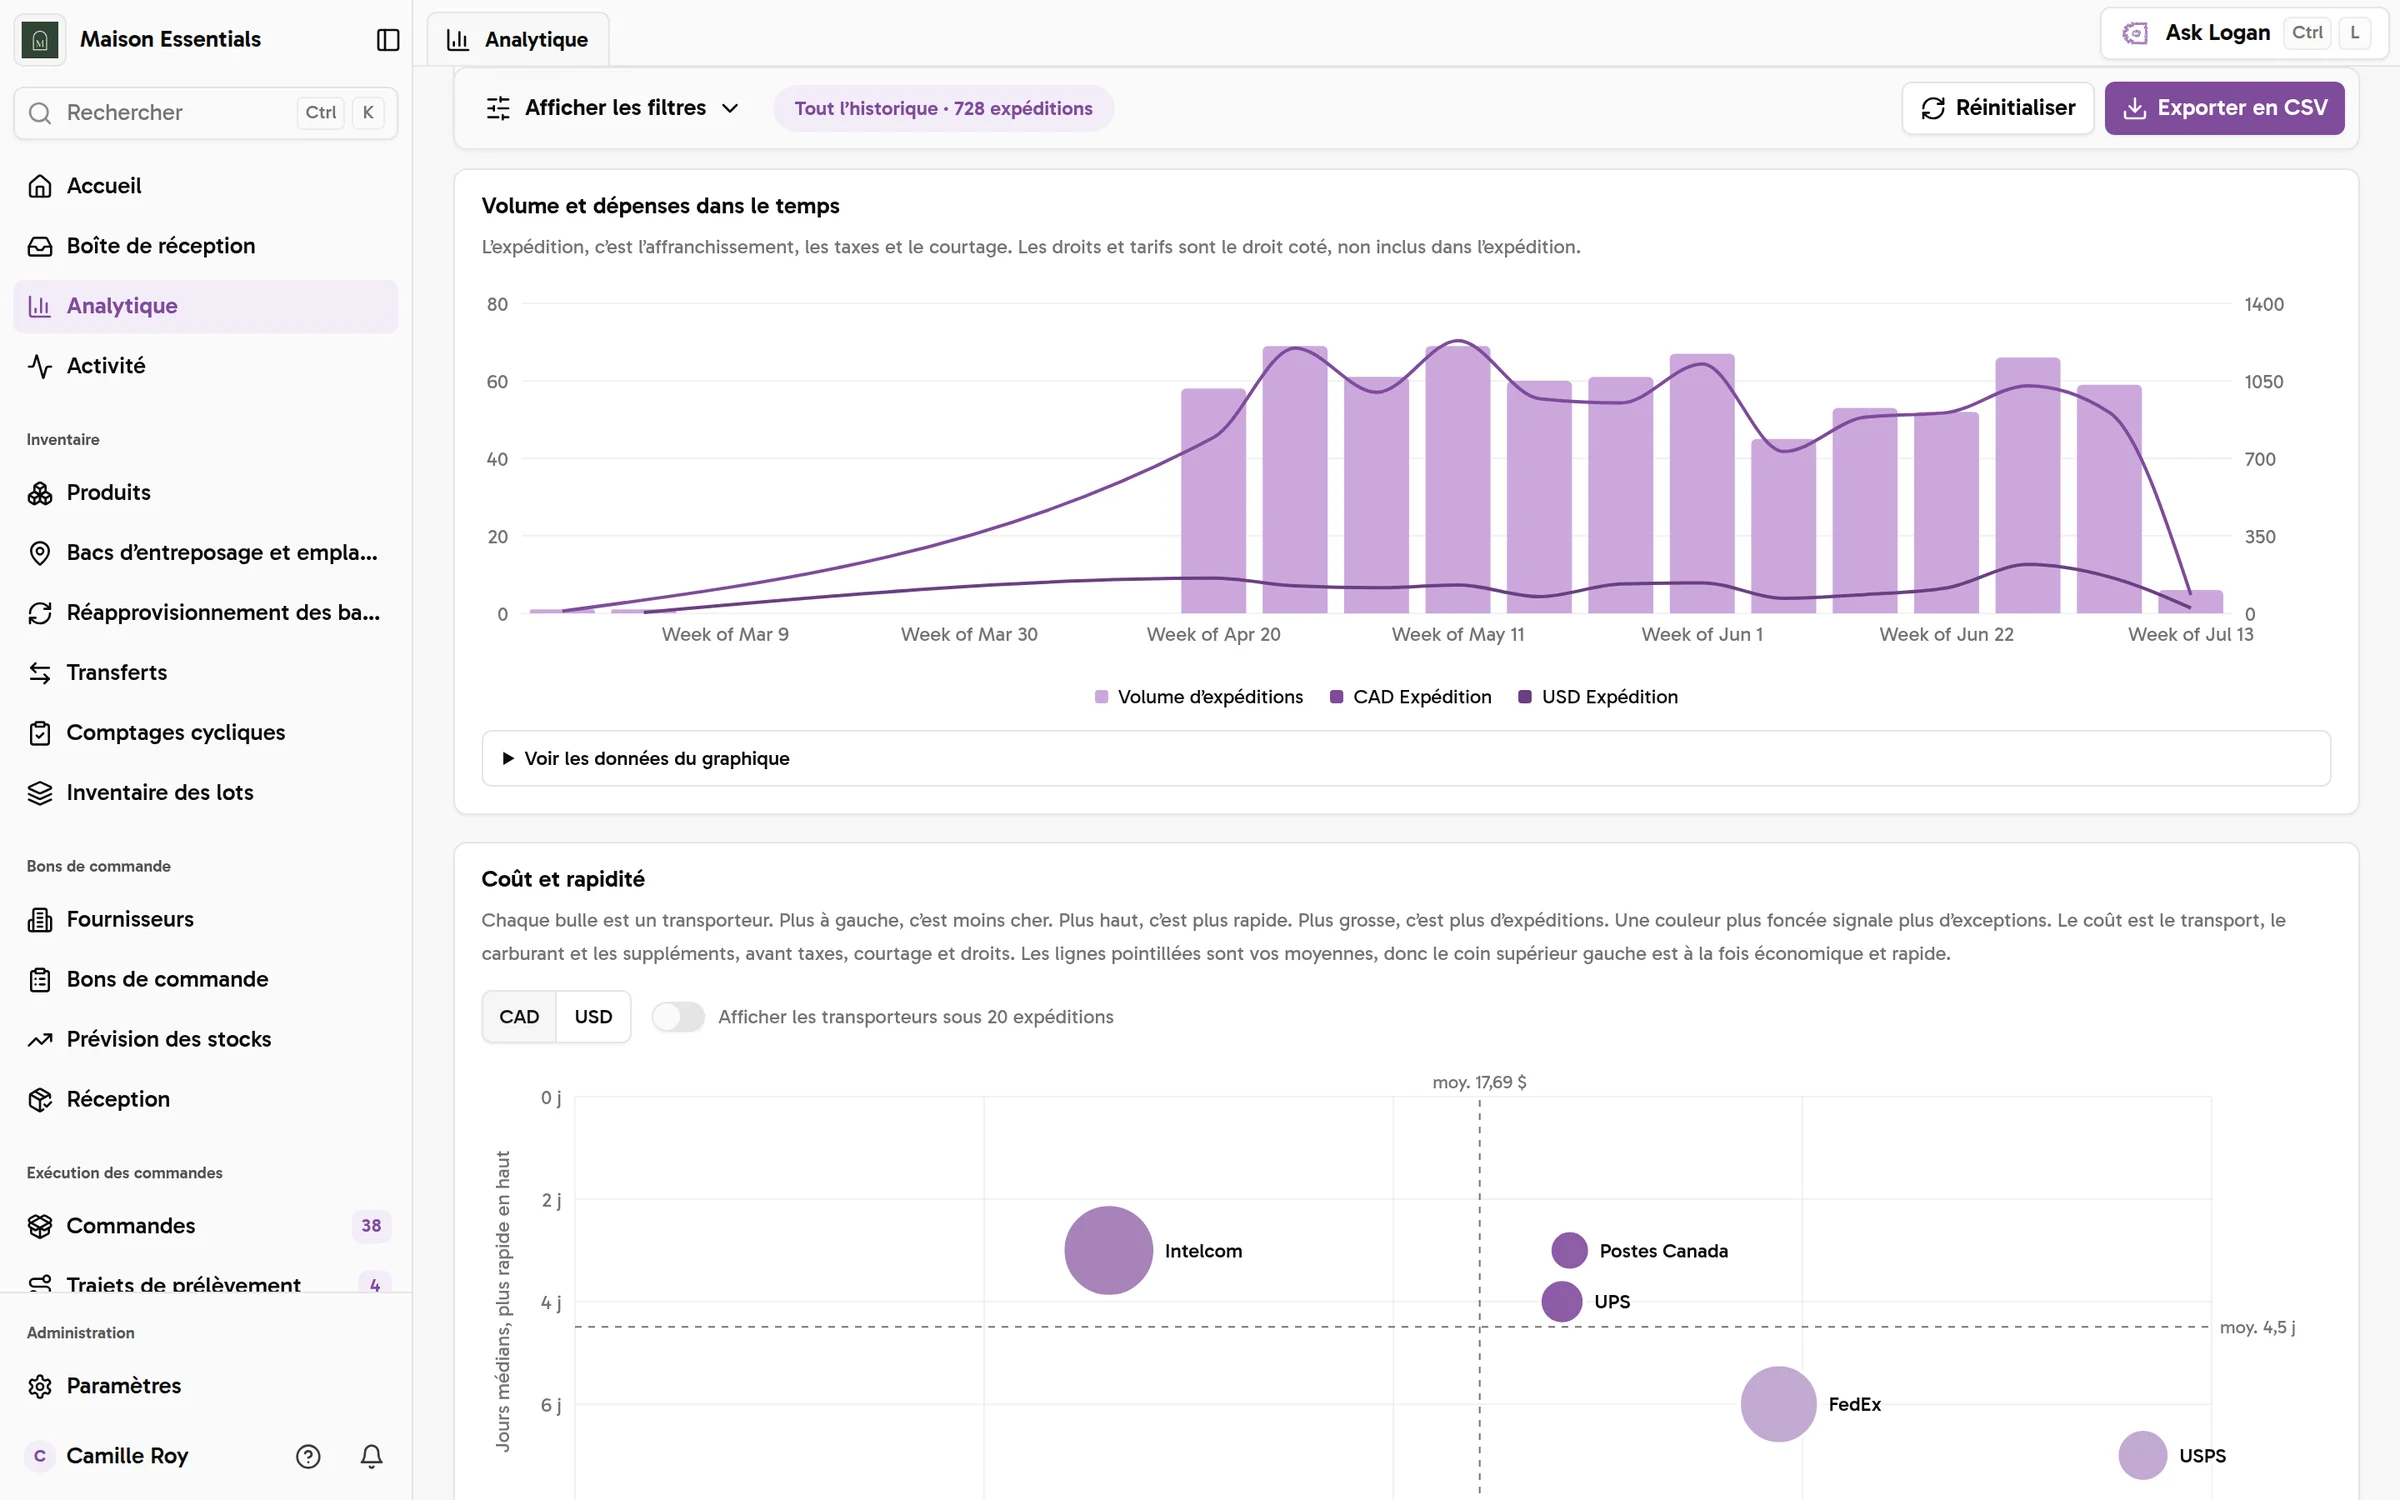Click Exporter en CSV button
This screenshot has height=1500, width=2400.
pos(2224,108)
